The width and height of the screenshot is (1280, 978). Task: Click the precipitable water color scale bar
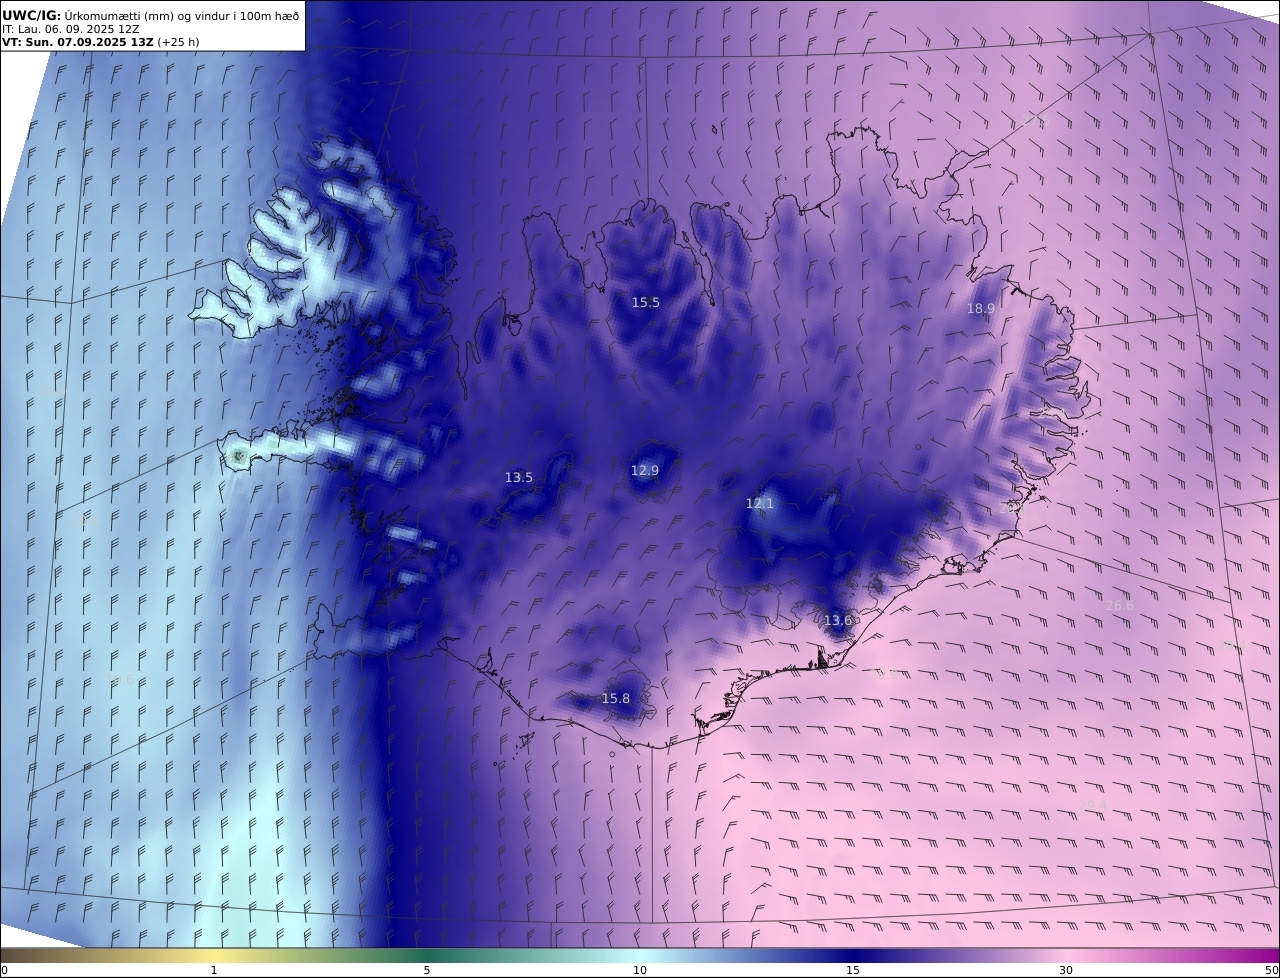(640, 955)
